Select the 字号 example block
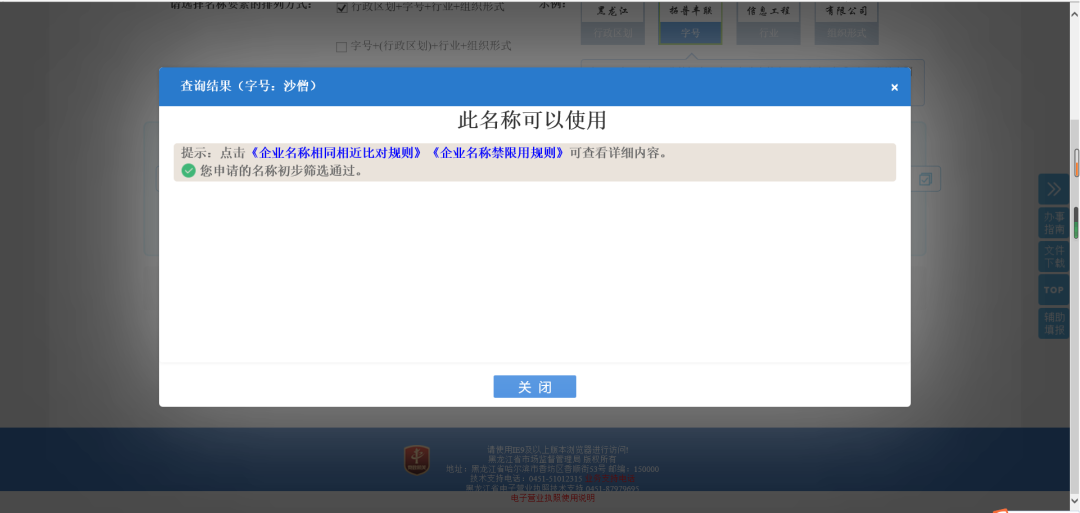The height and width of the screenshot is (513, 1080). (690, 22)
